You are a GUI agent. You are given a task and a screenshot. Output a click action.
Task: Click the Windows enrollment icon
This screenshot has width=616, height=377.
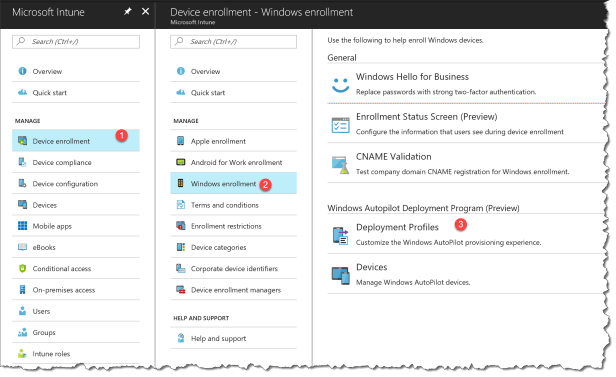coord(181,183)
